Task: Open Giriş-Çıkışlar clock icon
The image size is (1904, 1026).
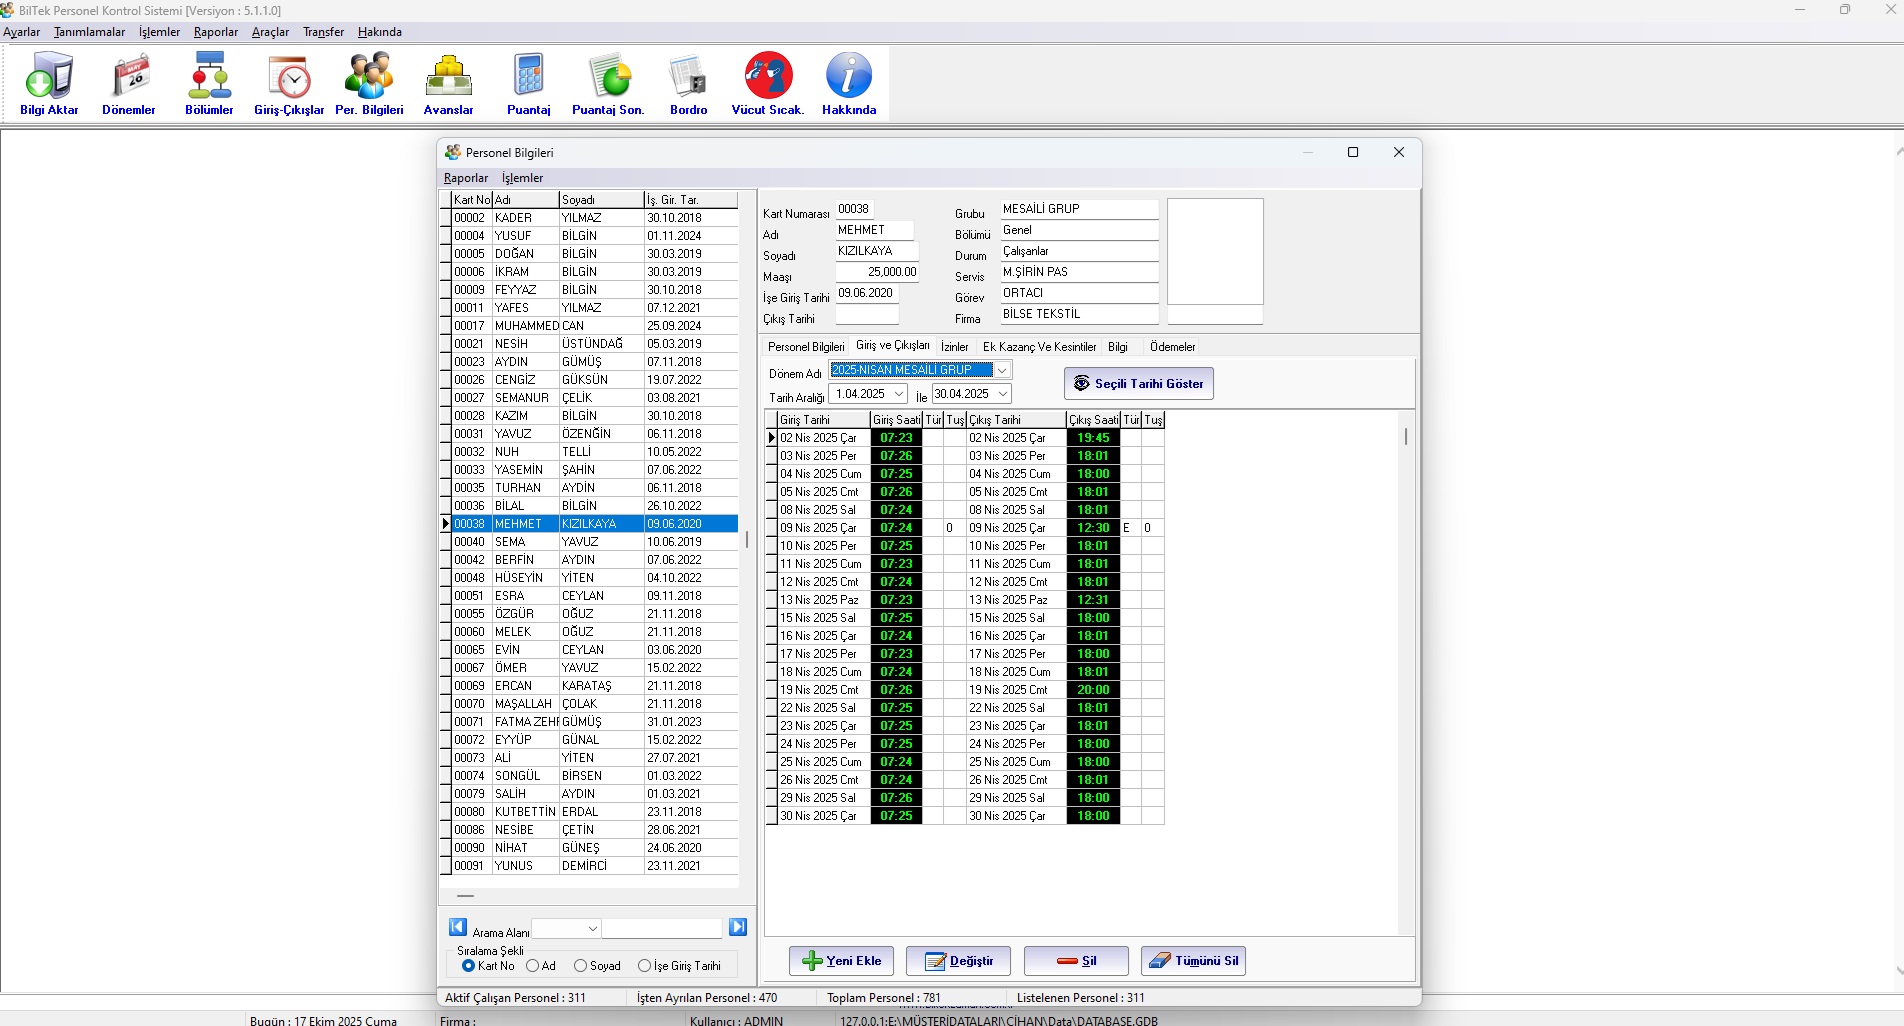Action: pos(289,84)
